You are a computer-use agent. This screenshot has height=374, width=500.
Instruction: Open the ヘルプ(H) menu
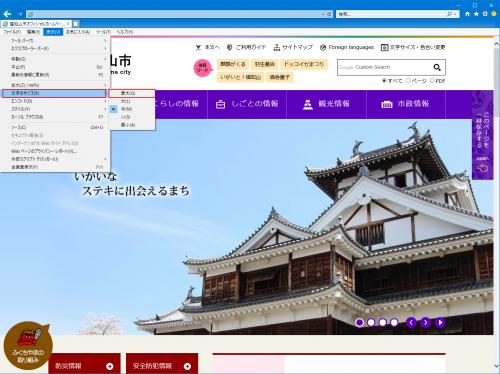tap(125, 32)
